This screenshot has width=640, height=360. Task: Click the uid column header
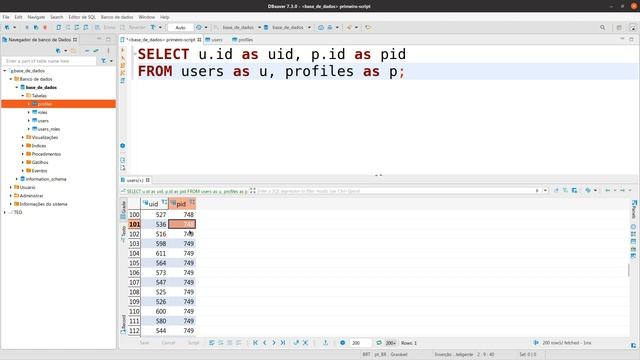point(153,204)
